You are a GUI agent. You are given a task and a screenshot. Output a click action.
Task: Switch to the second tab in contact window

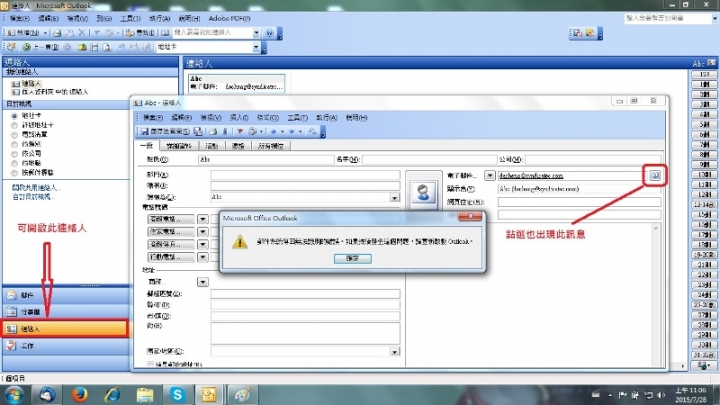179,146
